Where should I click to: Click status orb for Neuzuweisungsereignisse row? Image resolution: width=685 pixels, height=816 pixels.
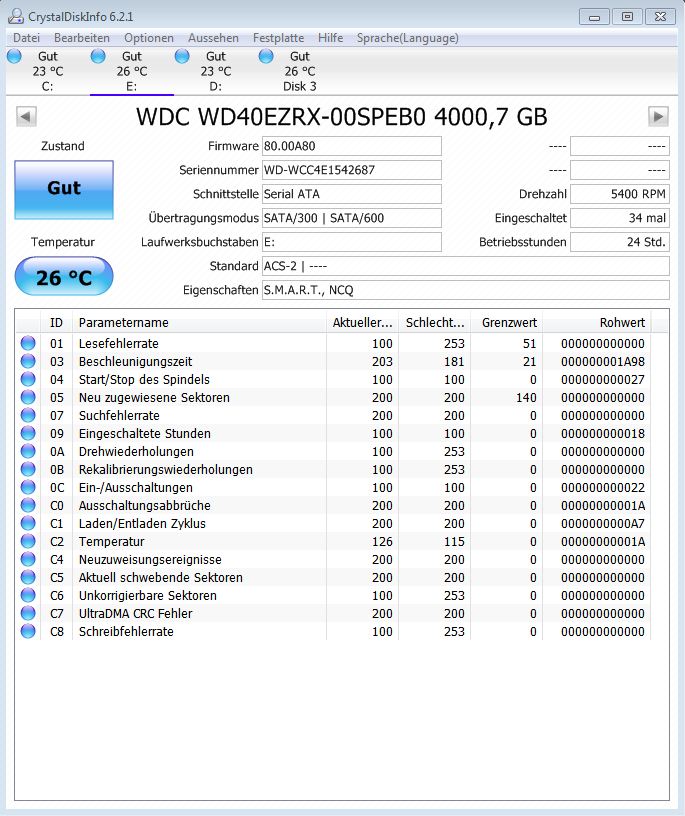[28, 559]
